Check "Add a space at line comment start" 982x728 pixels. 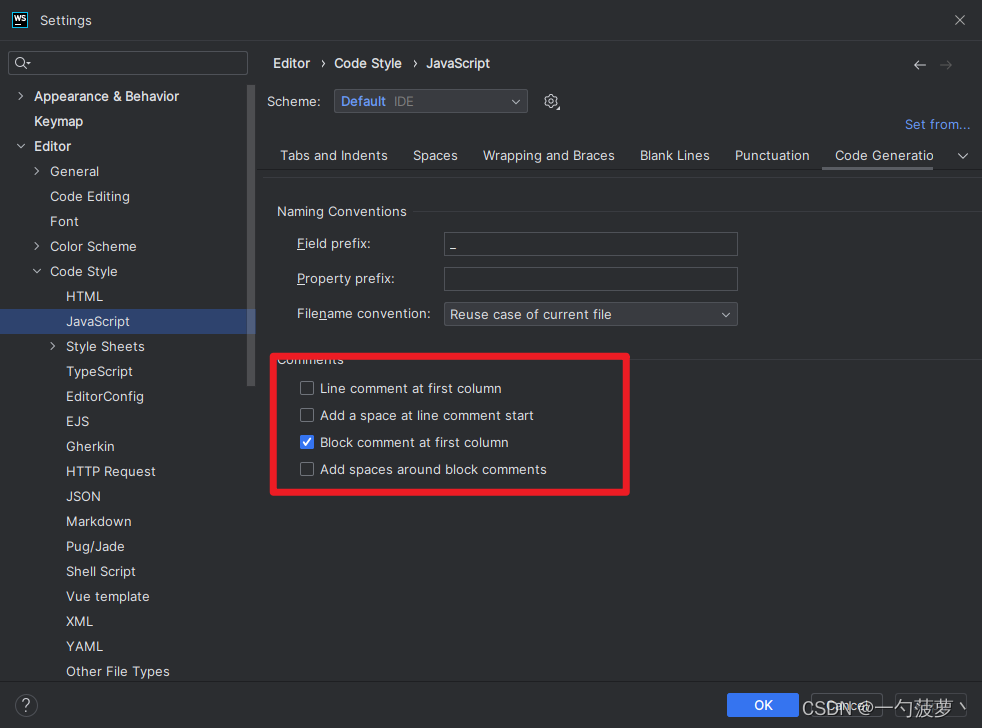307,415
